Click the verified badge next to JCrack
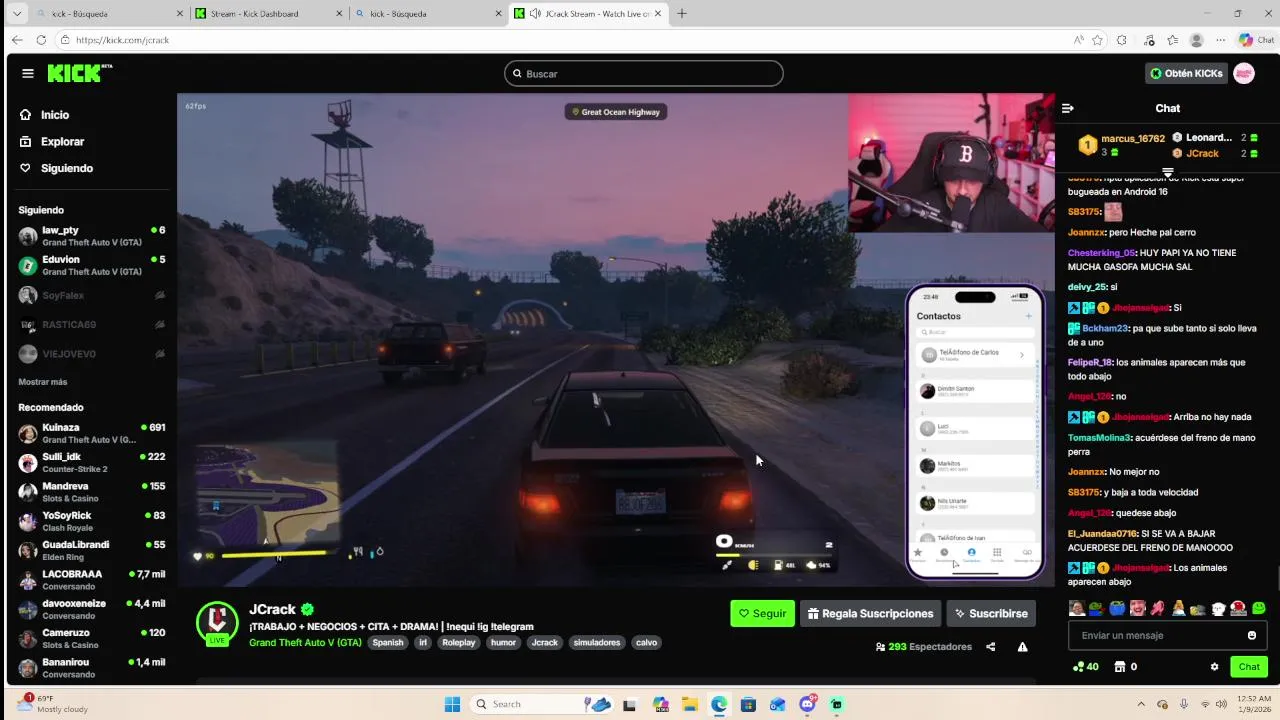Image resolution: width=1280 pixels, height=720 pixels. point(308,609)
